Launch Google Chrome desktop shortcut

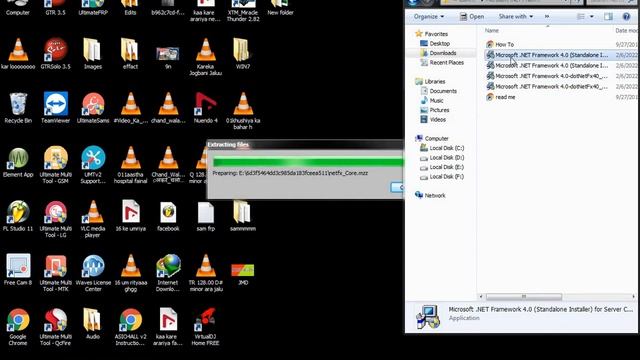click(18, 327)
